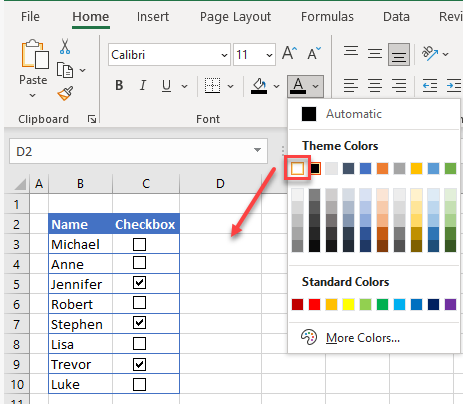This screenshot has height=404, width=463.
Task: Switch to the Insert tab
Action: (153, 17)
